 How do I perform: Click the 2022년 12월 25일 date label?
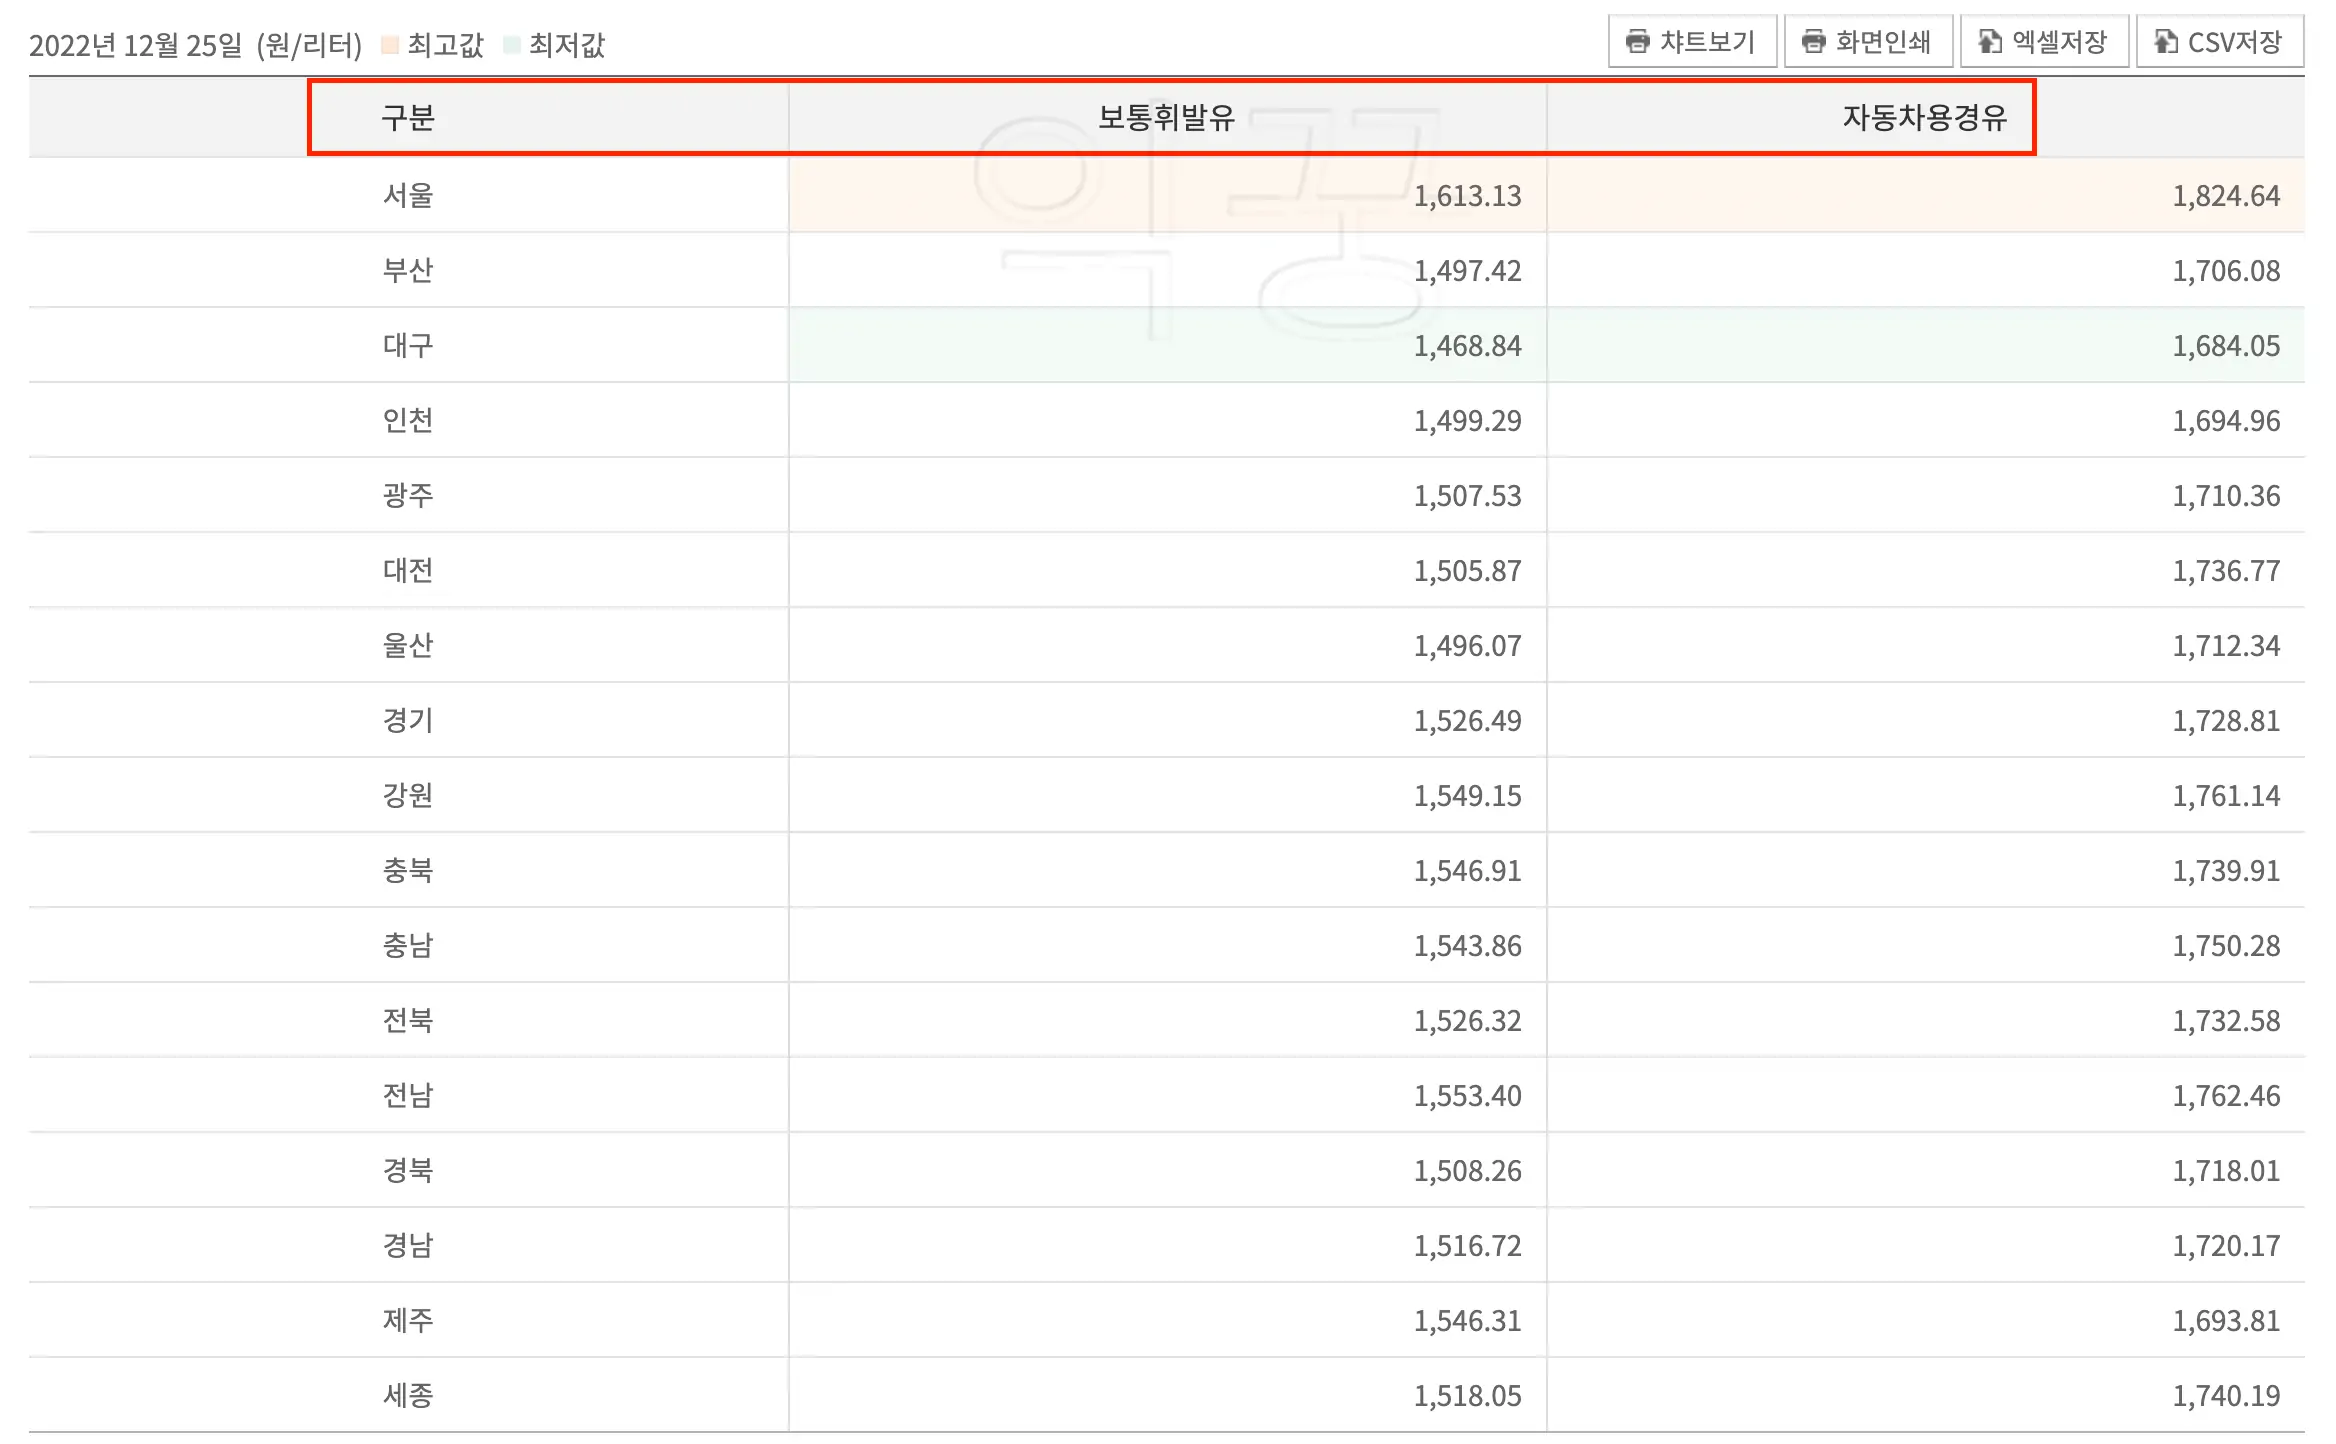(x=136, y=46)
